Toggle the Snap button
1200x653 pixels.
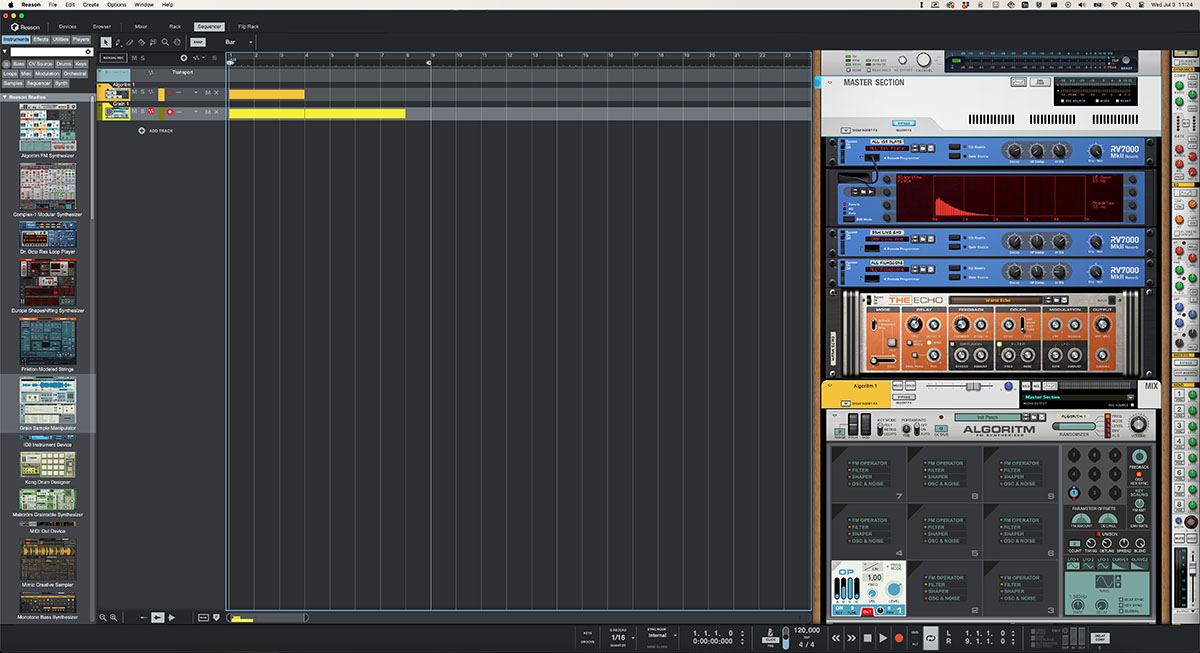click(x=198, y=42)
